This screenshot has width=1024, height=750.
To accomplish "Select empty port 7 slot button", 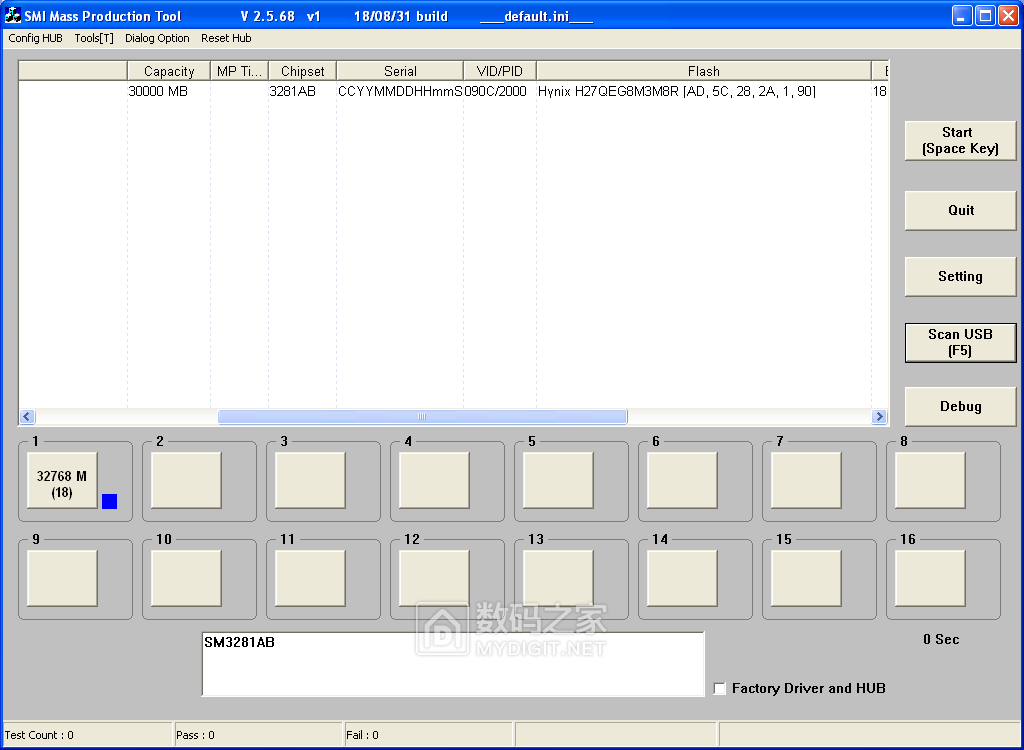I will (x=807, y=480).
